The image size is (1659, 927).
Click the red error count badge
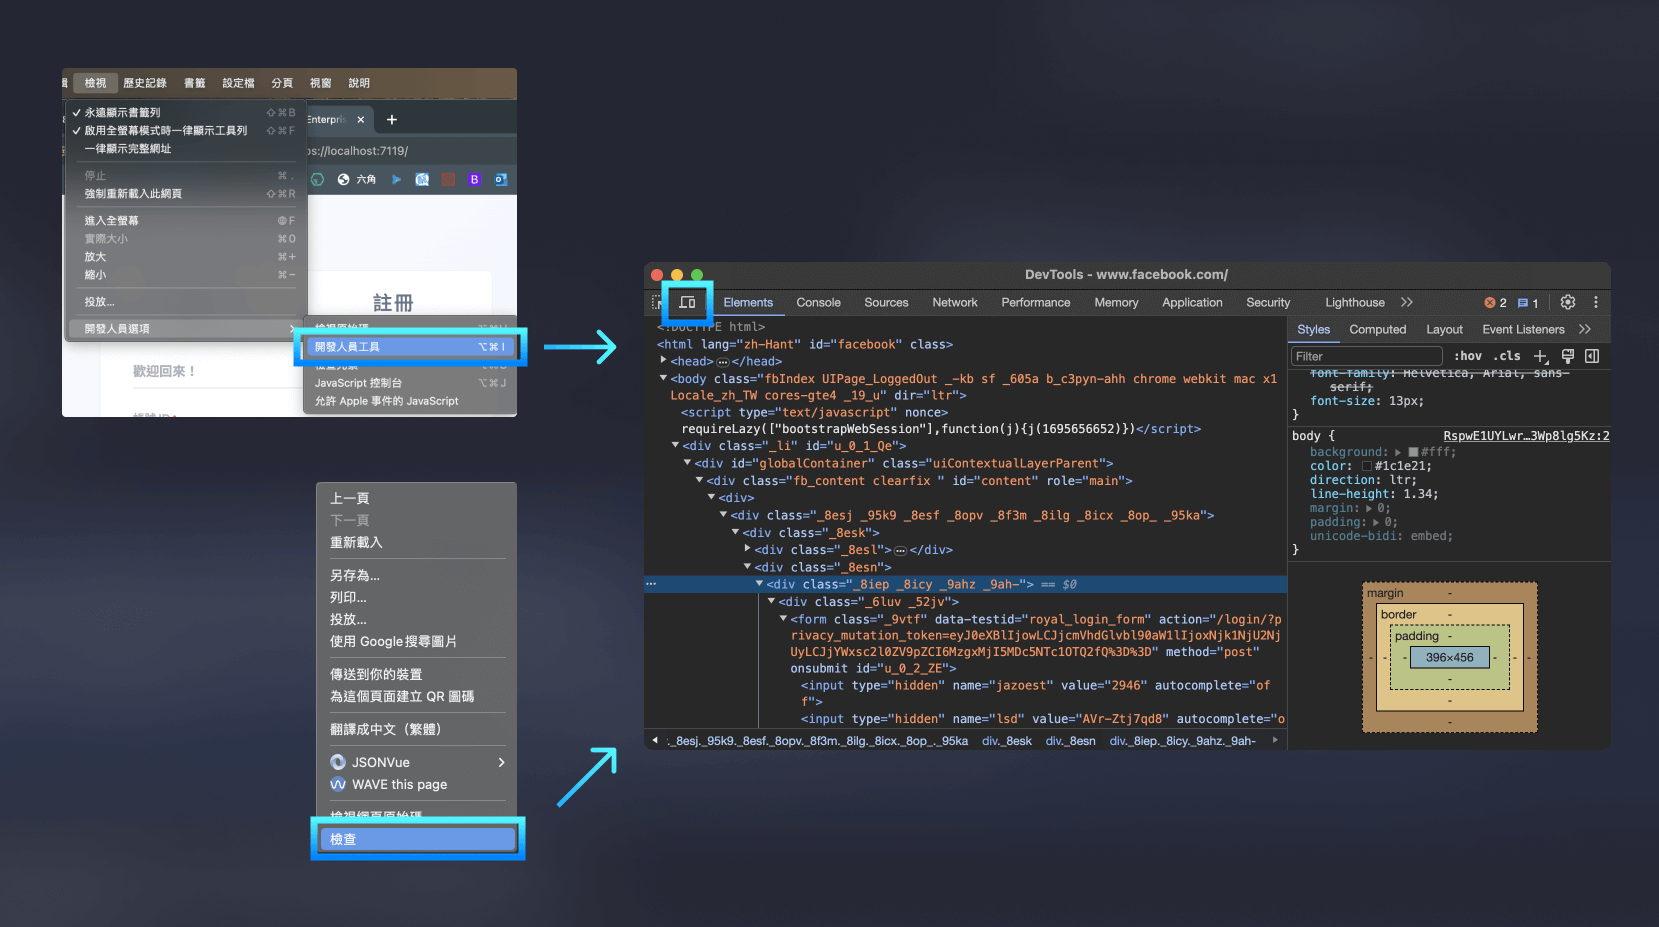coord(1495,303)
